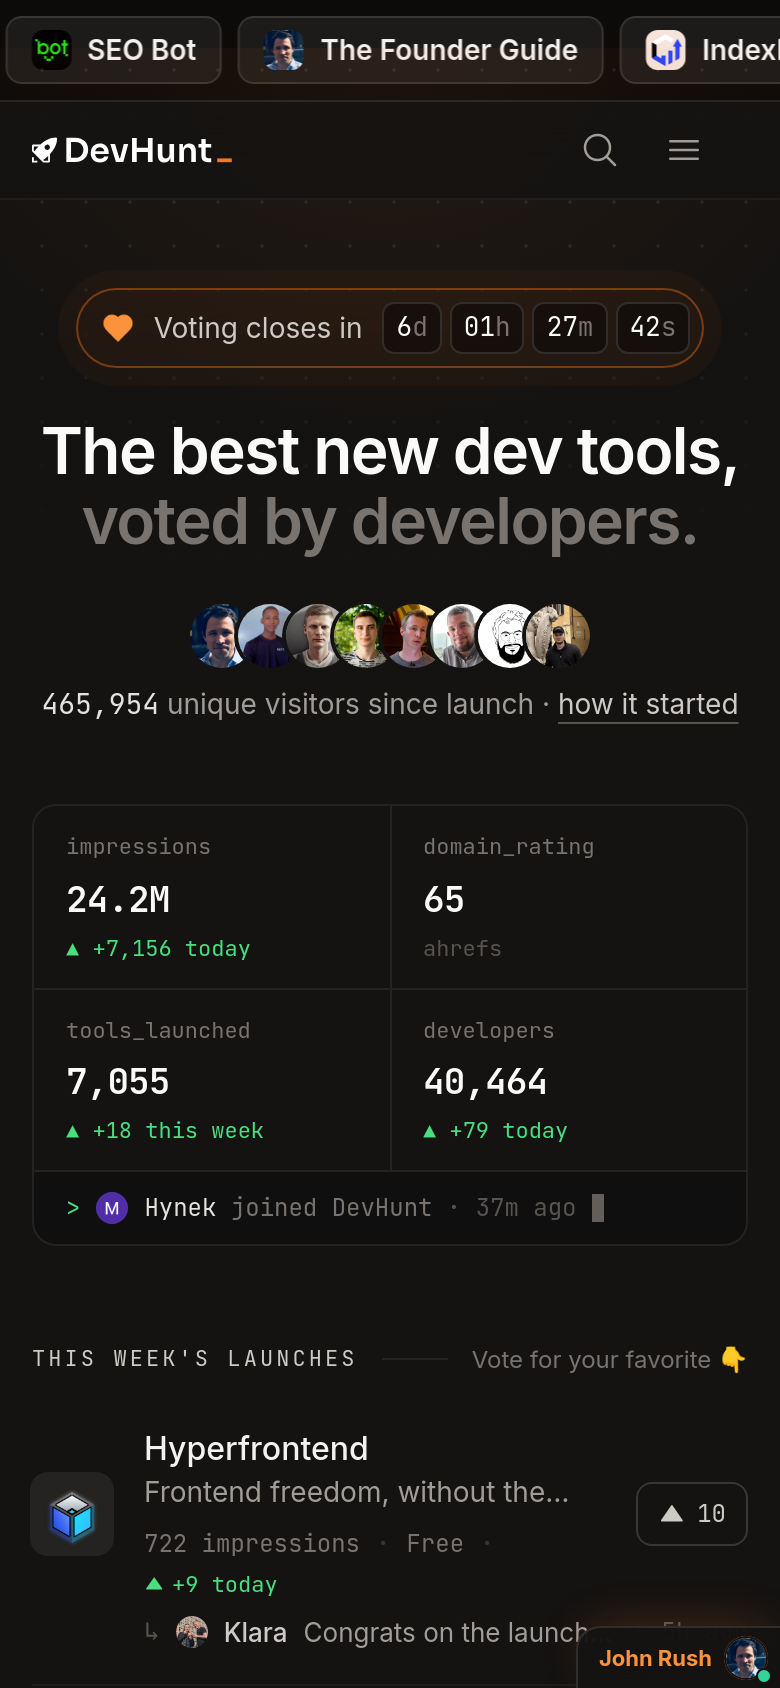Click the first visitor avatar
This screenshot has width=780, height=1688.
coord(220,636)
